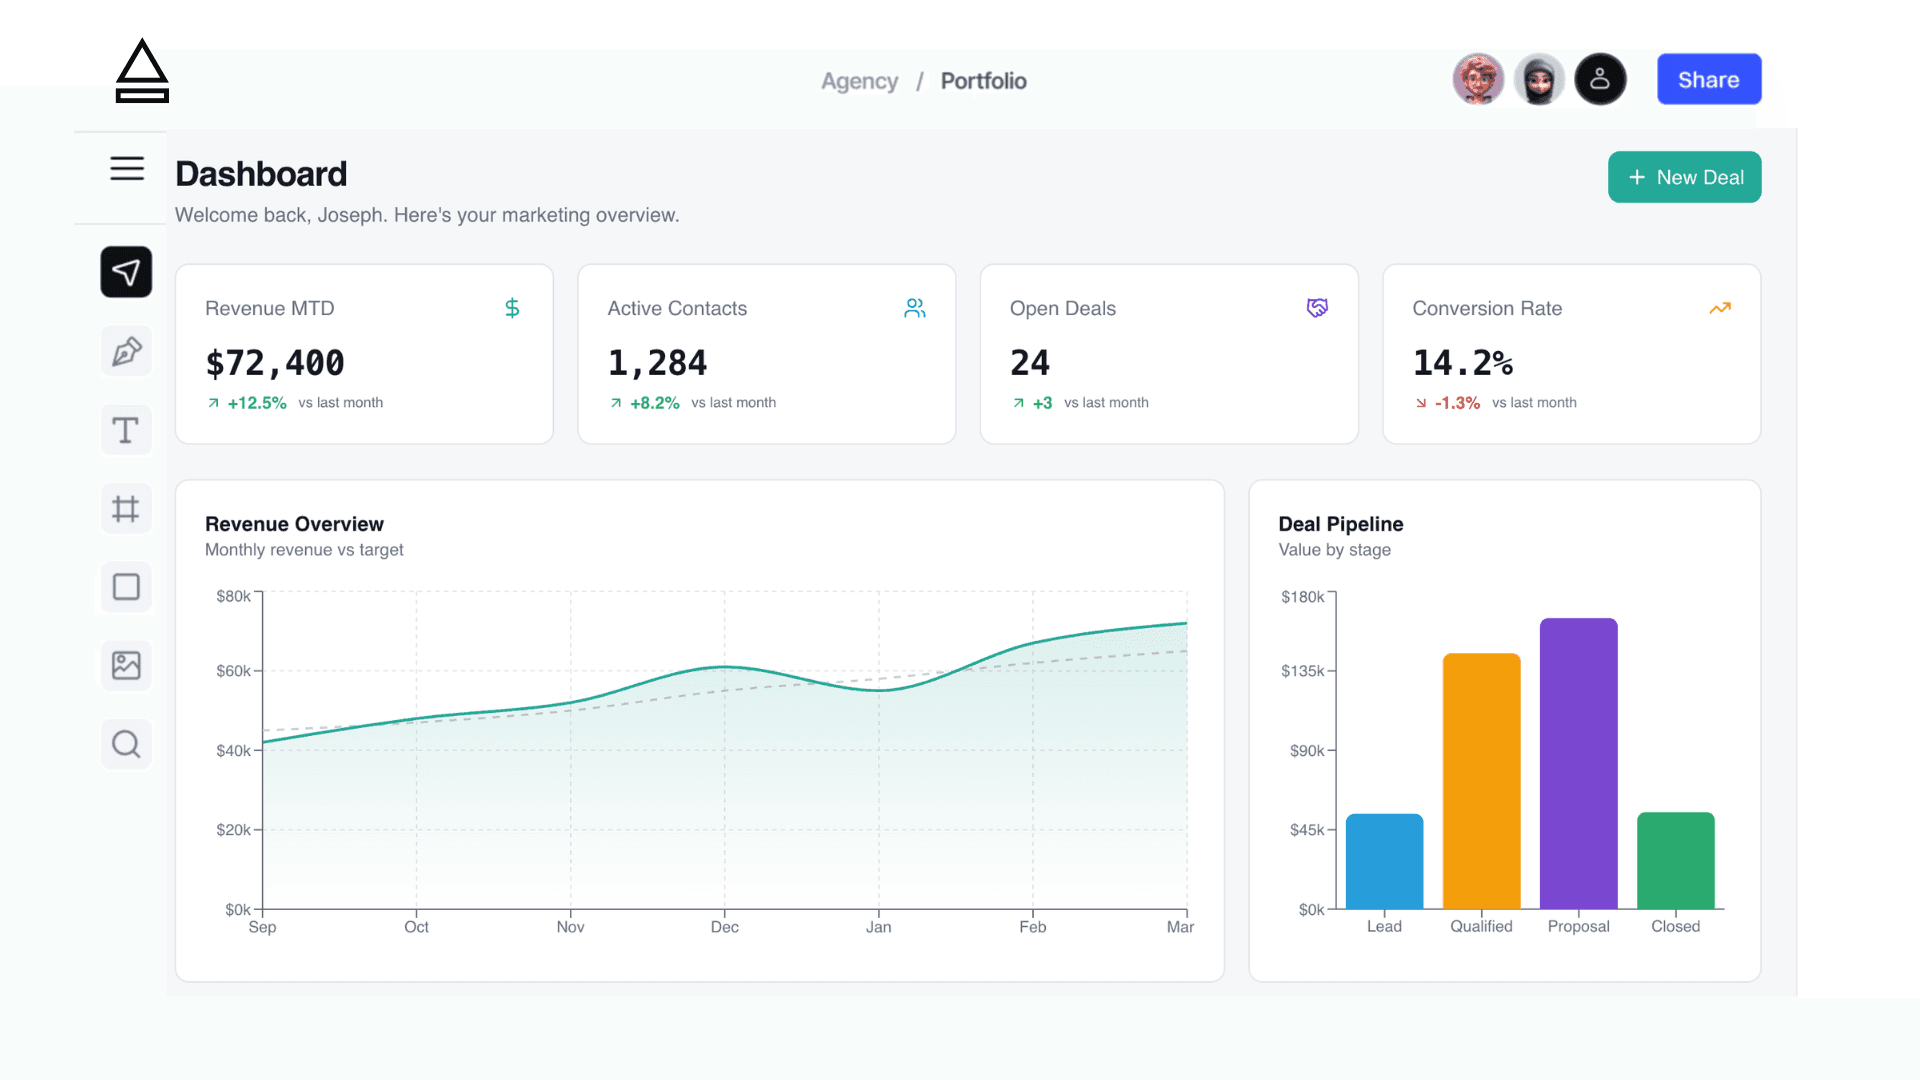Open the Search tool
Viewport: 1920px width, 1080px height.
pyautogui.click(x=126, y=744)
